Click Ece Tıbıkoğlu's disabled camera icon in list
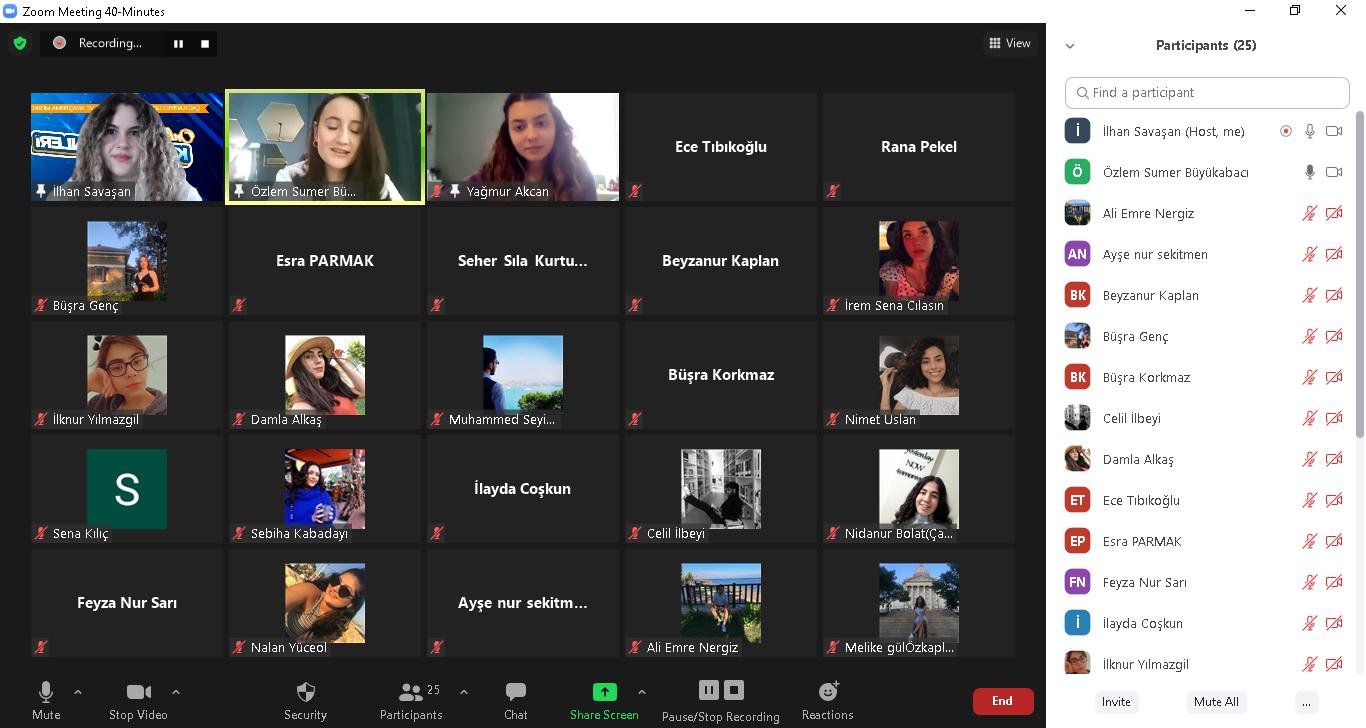The width and height of the screenshot is (1366, 728). pos(1334,500)
